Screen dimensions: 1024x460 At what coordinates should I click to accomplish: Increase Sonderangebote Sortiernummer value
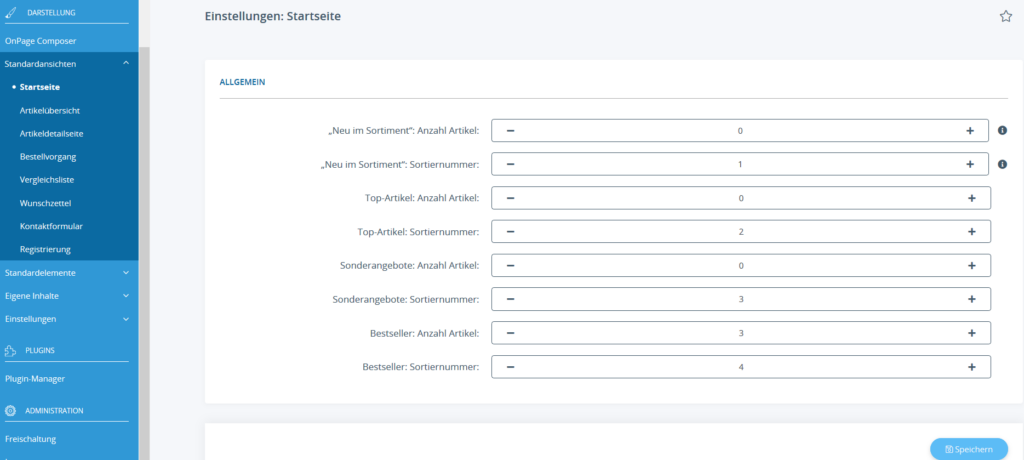[x=972, y=299]
